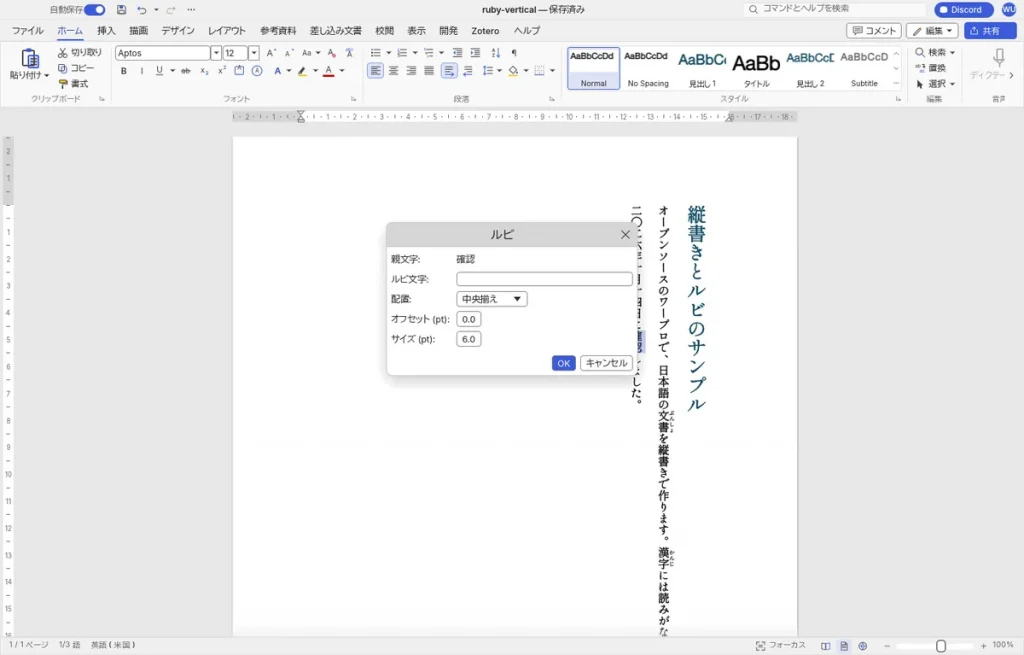
Task: Decrease font size with smaller A icon
Action: point(289,53)
